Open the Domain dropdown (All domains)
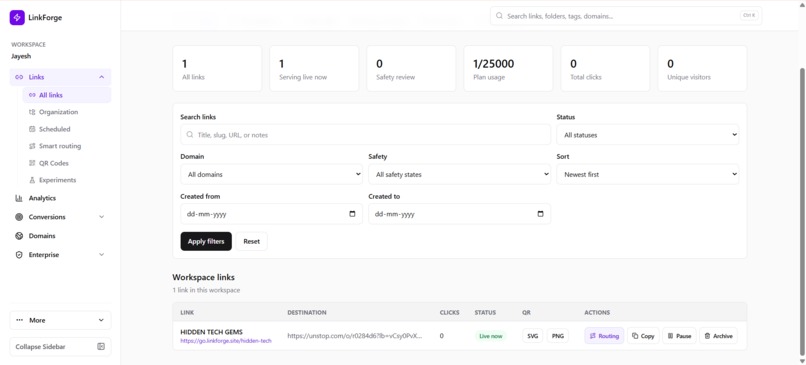 [x=271, y=174]
